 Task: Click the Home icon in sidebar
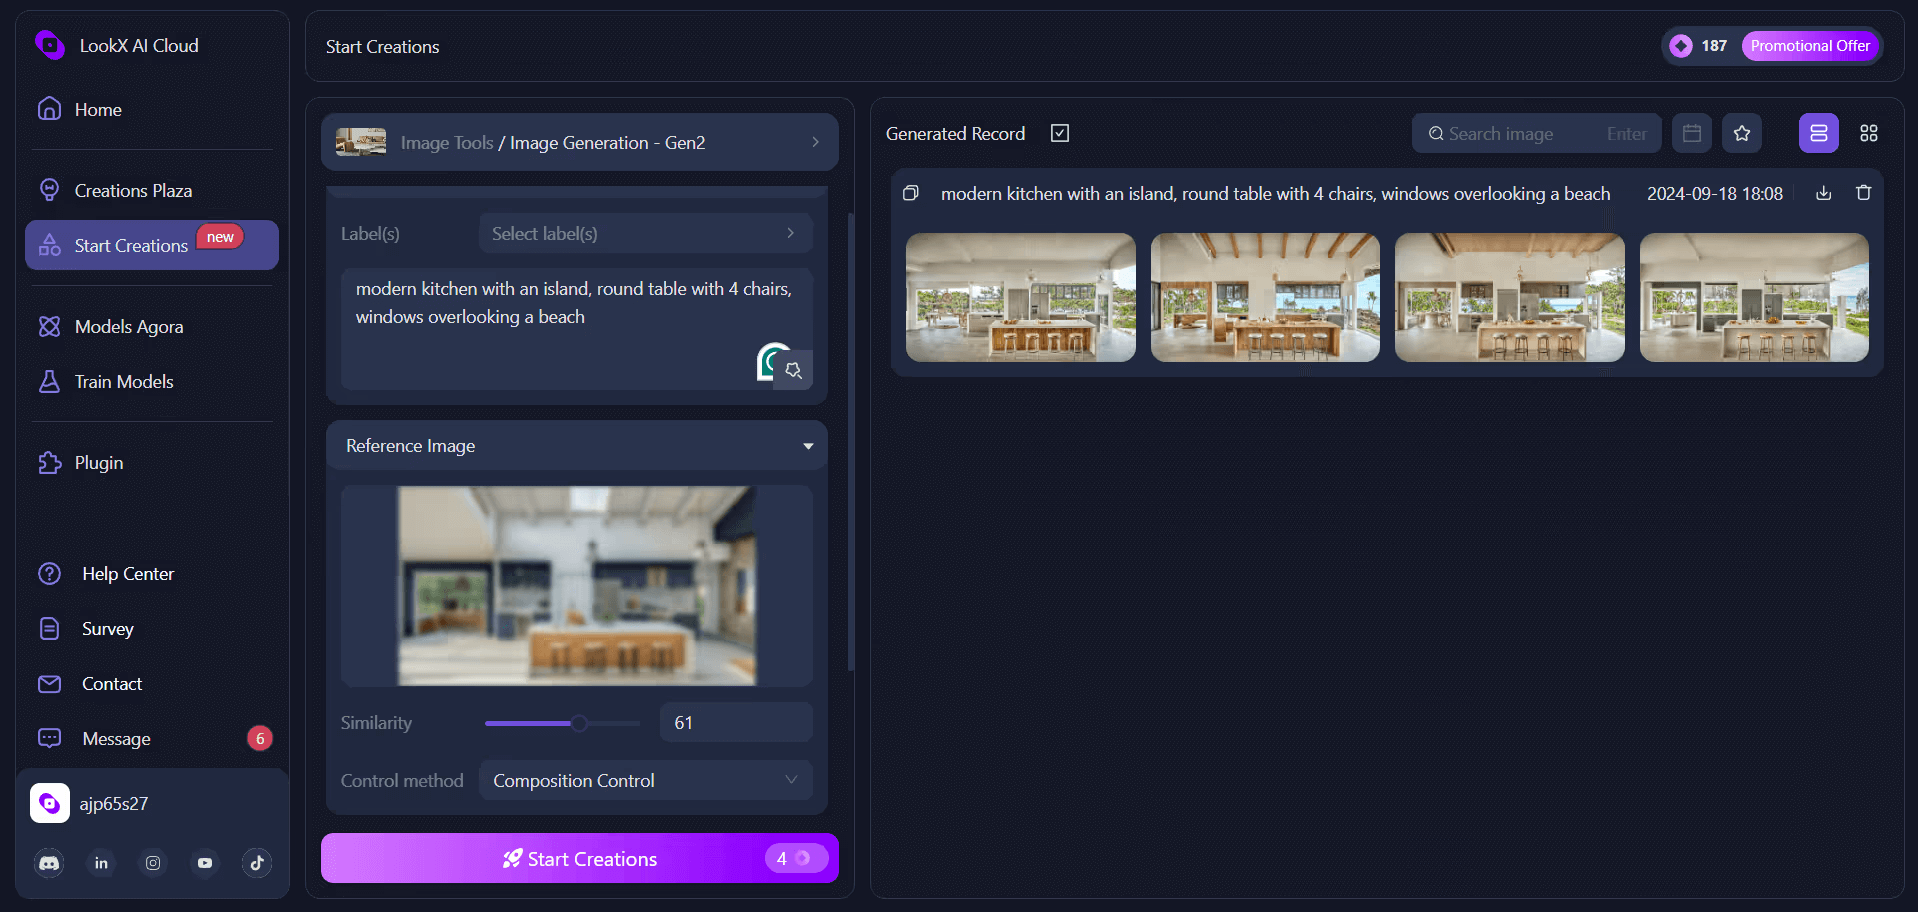click(x=49, y=108)
